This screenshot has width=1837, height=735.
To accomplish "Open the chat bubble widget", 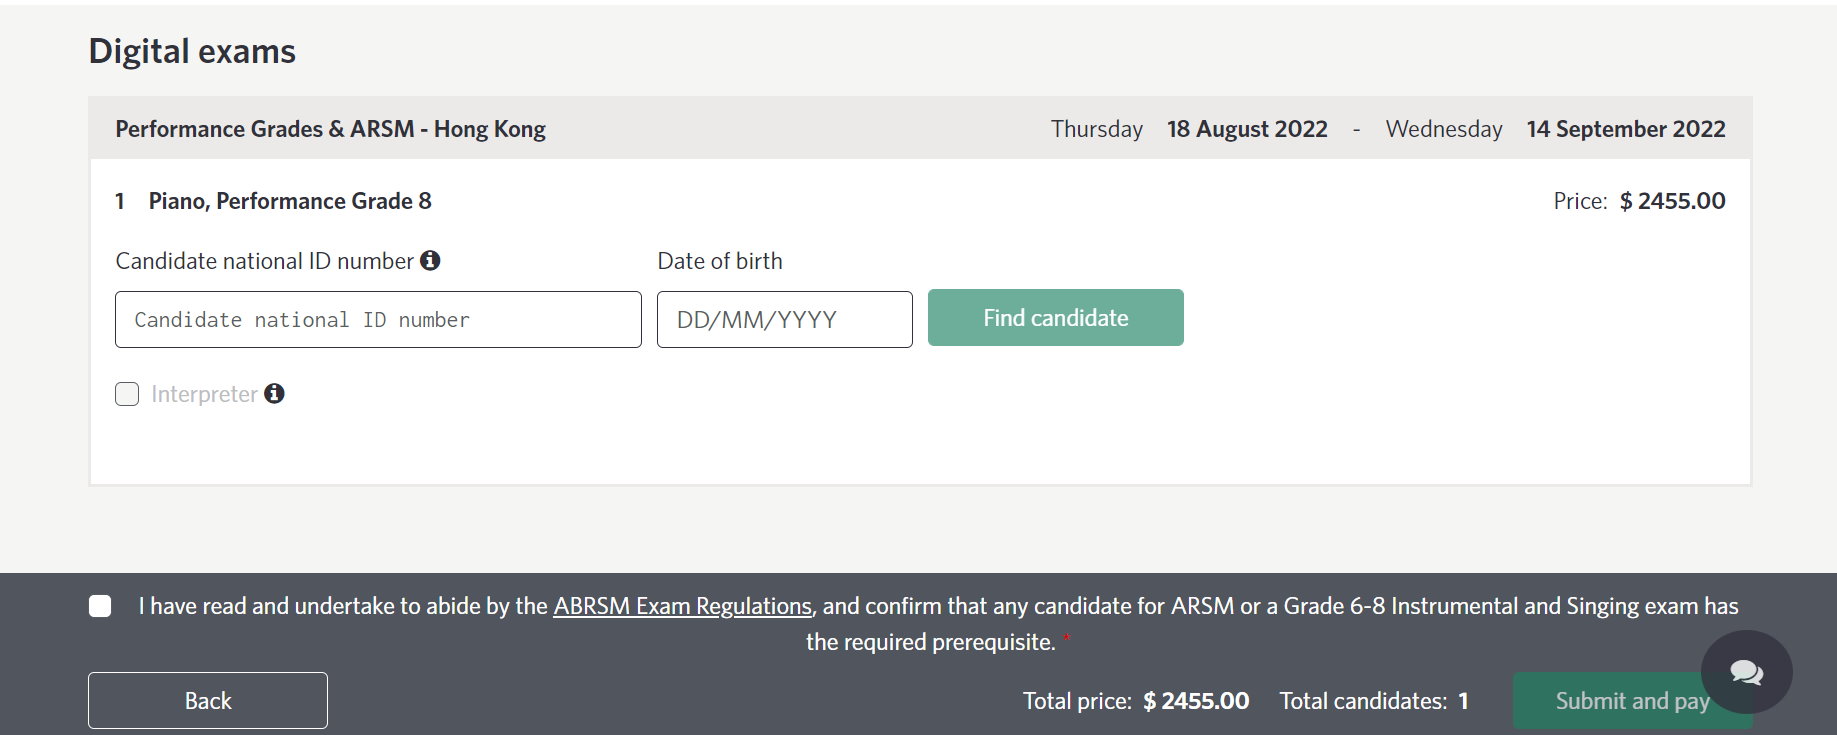I will click(x=1746, y=672).
